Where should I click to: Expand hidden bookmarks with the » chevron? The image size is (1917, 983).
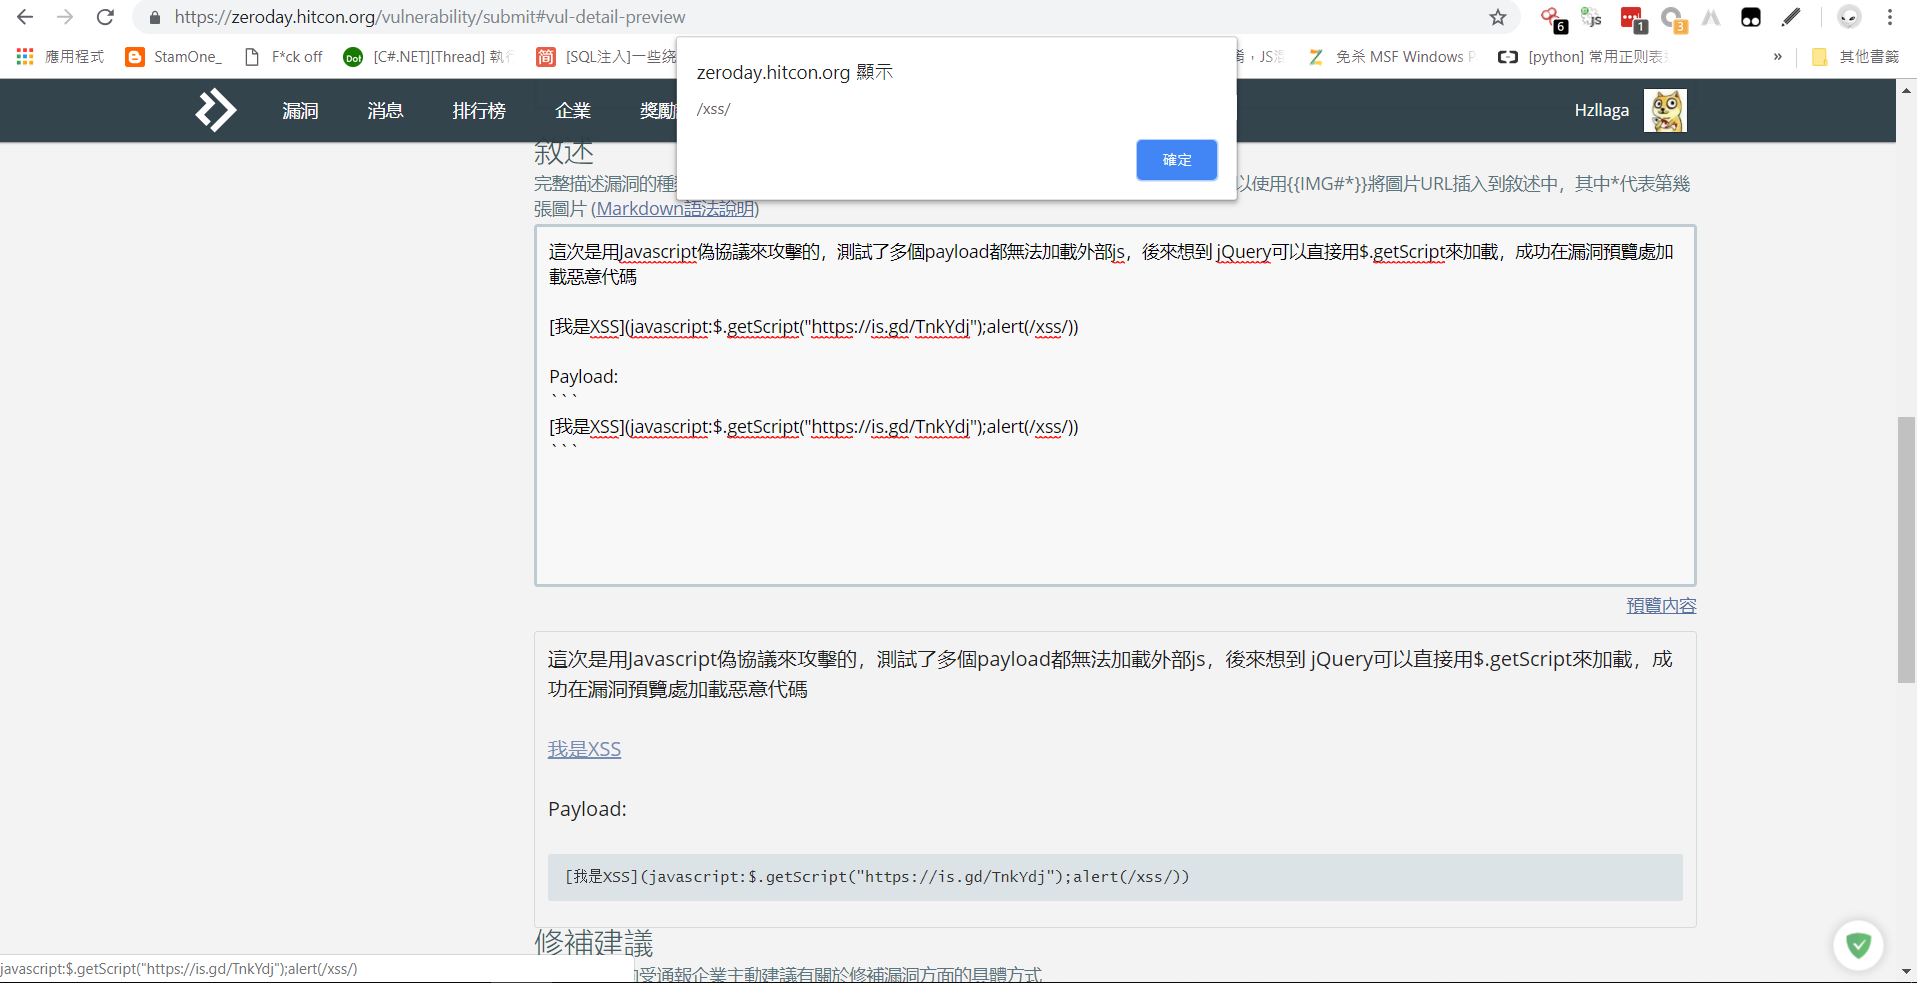[1777, 57]
